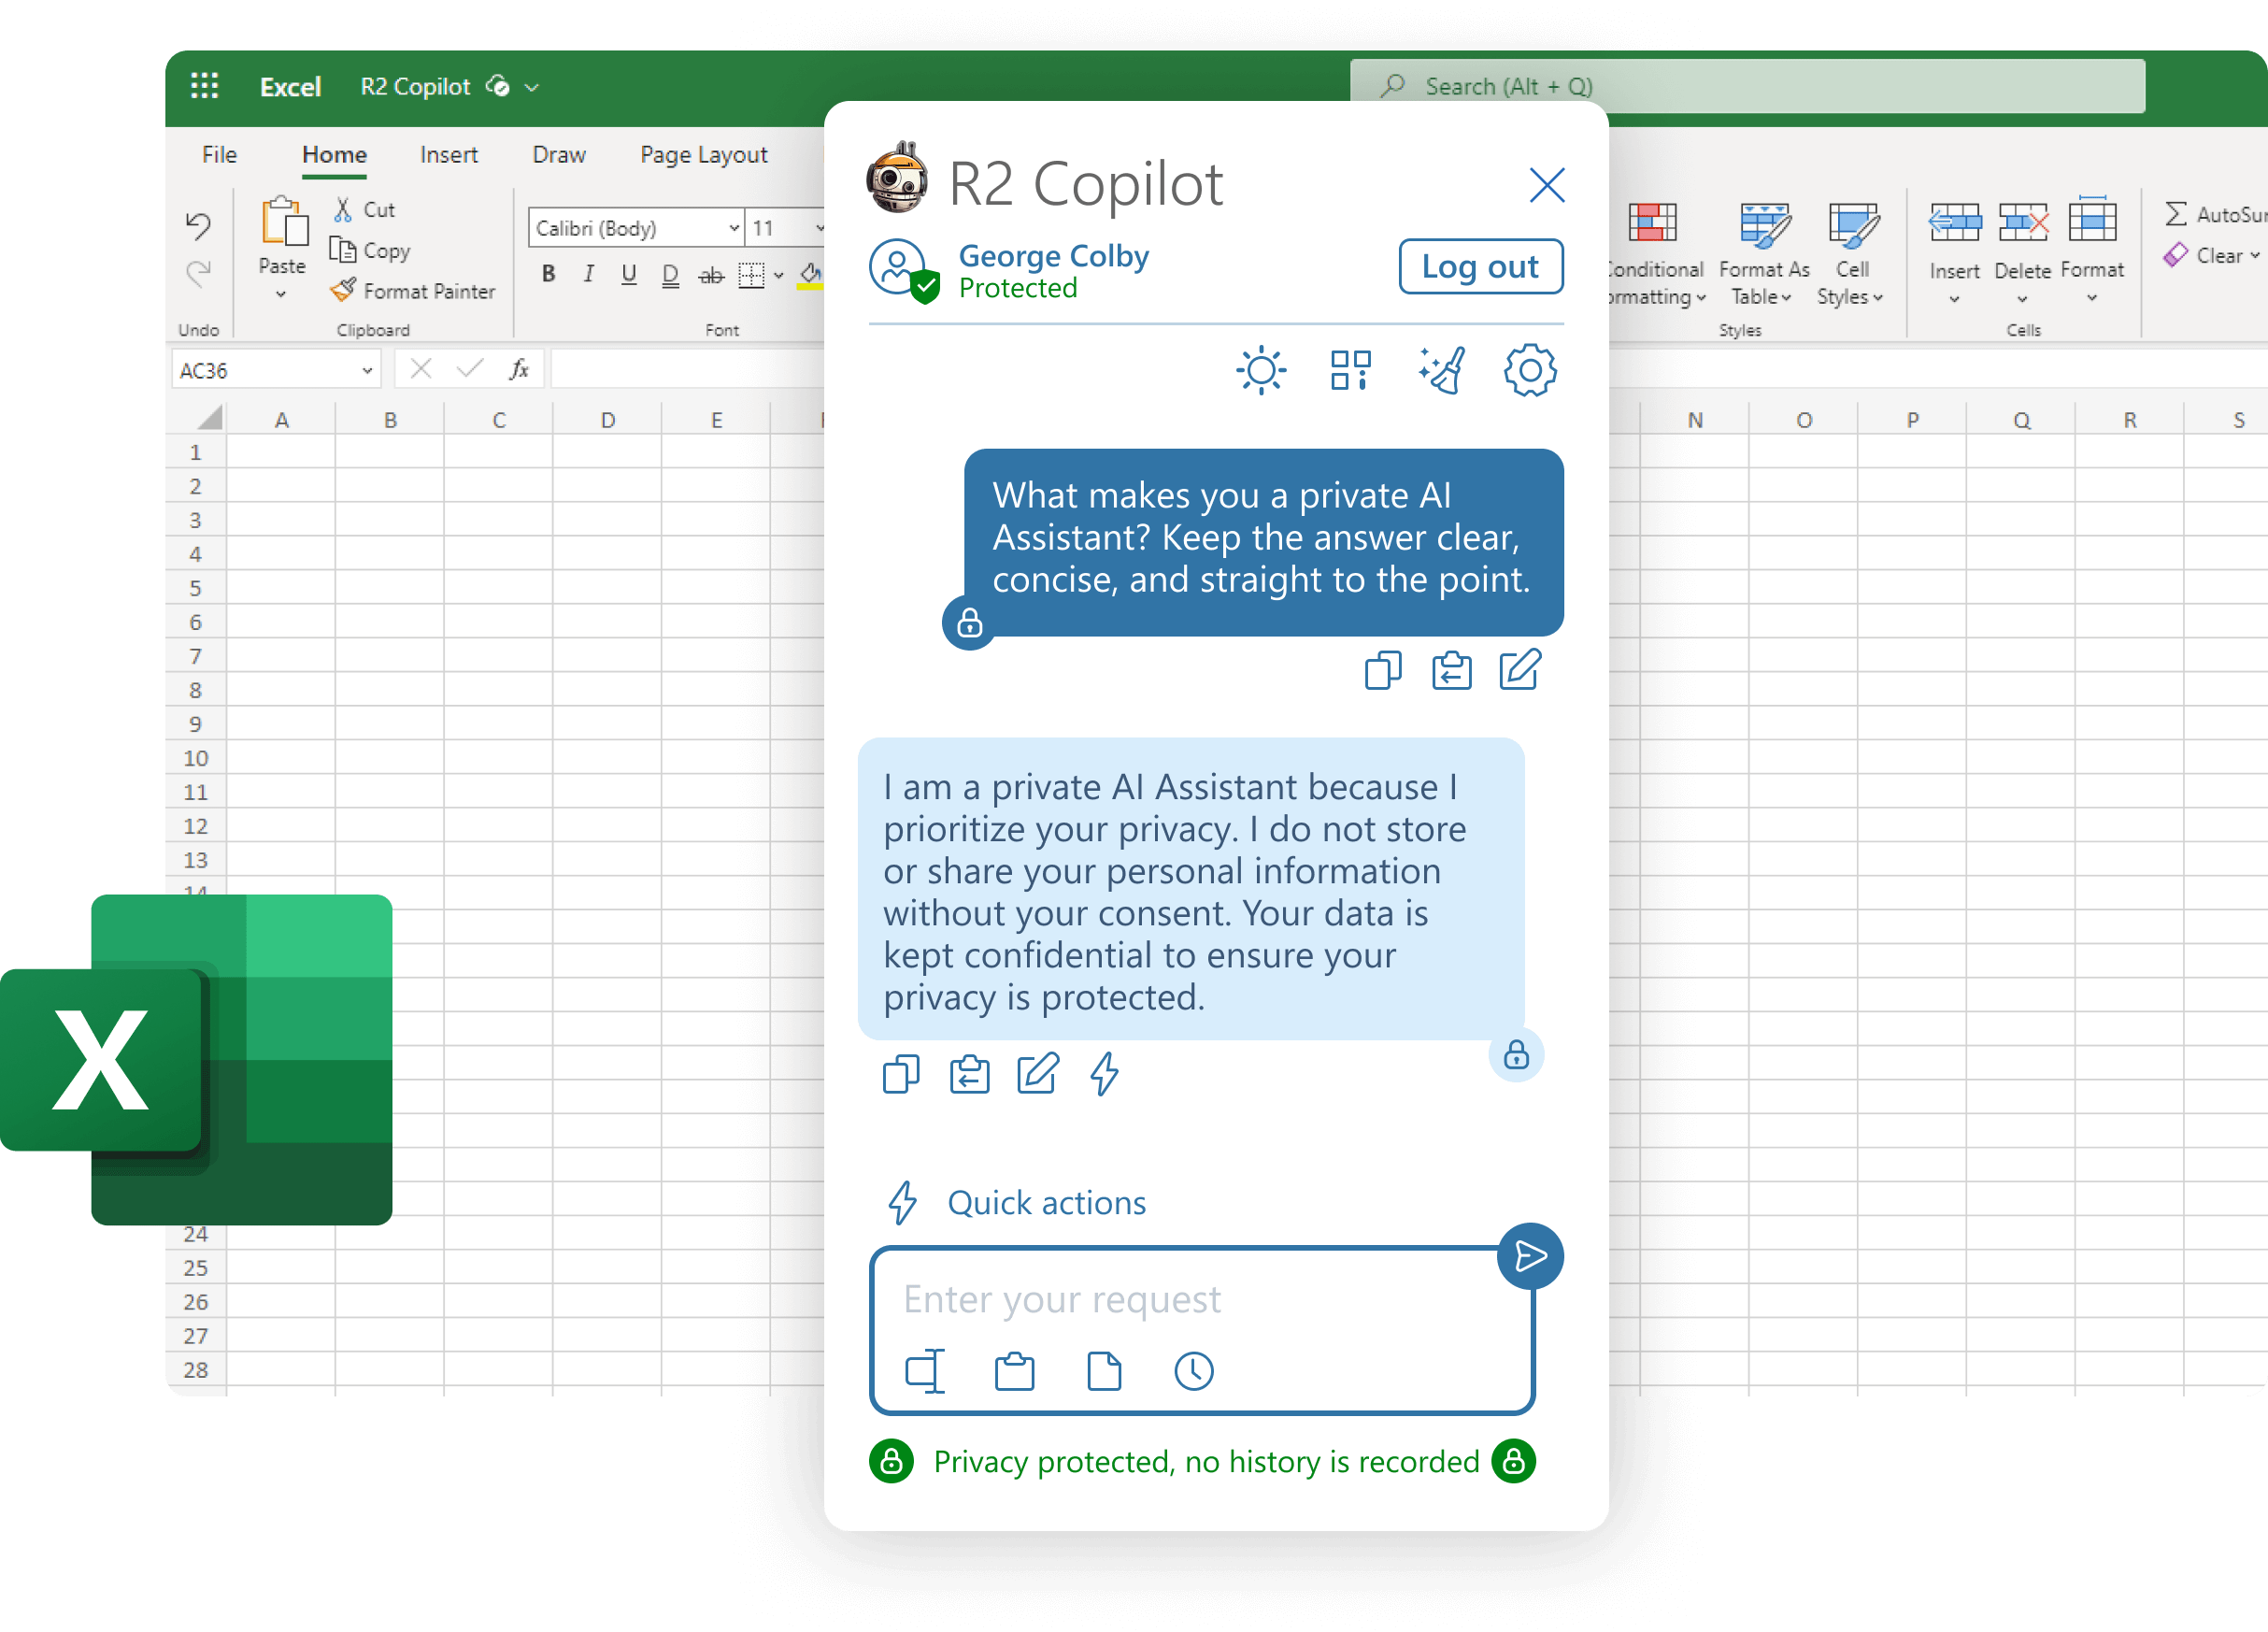Screen dimensions: 2268x1632
Task: Switch to the Page Layout tab
Action: 704,155
